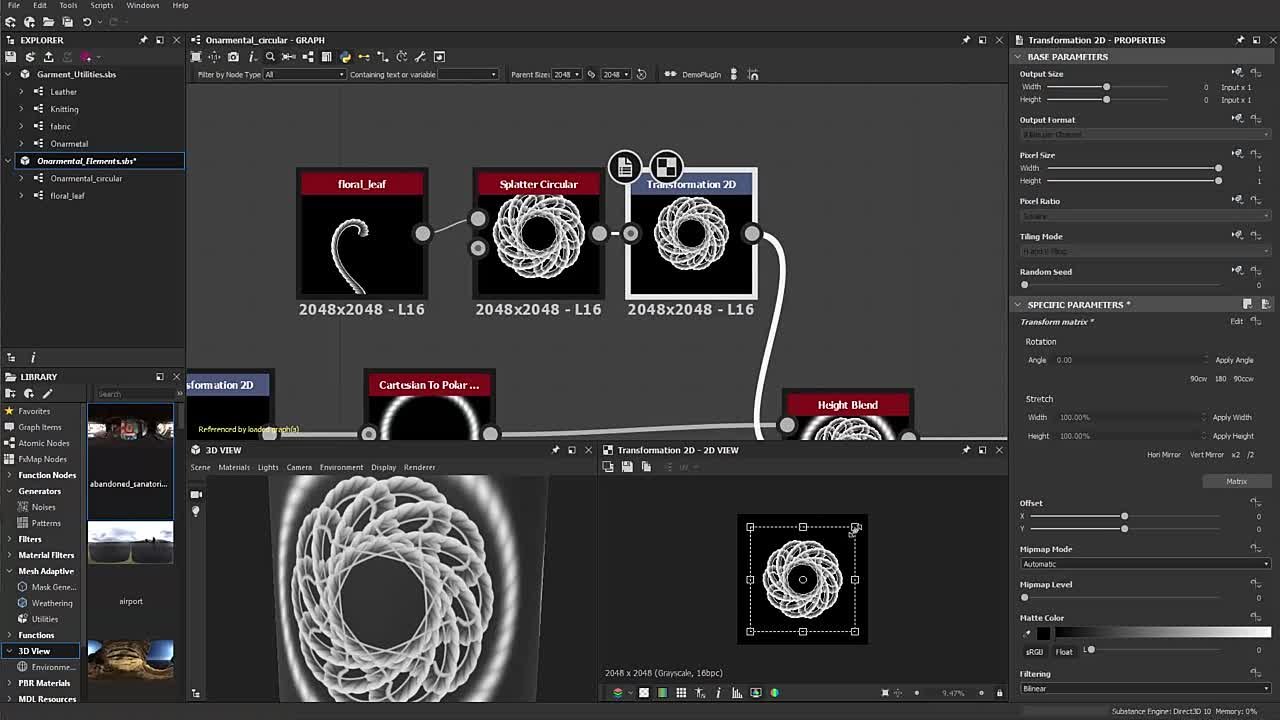1280x720 pixels.
Task: Click the Horiz Mirror button
Action: pyautogui.click(x=1163, y=455)
